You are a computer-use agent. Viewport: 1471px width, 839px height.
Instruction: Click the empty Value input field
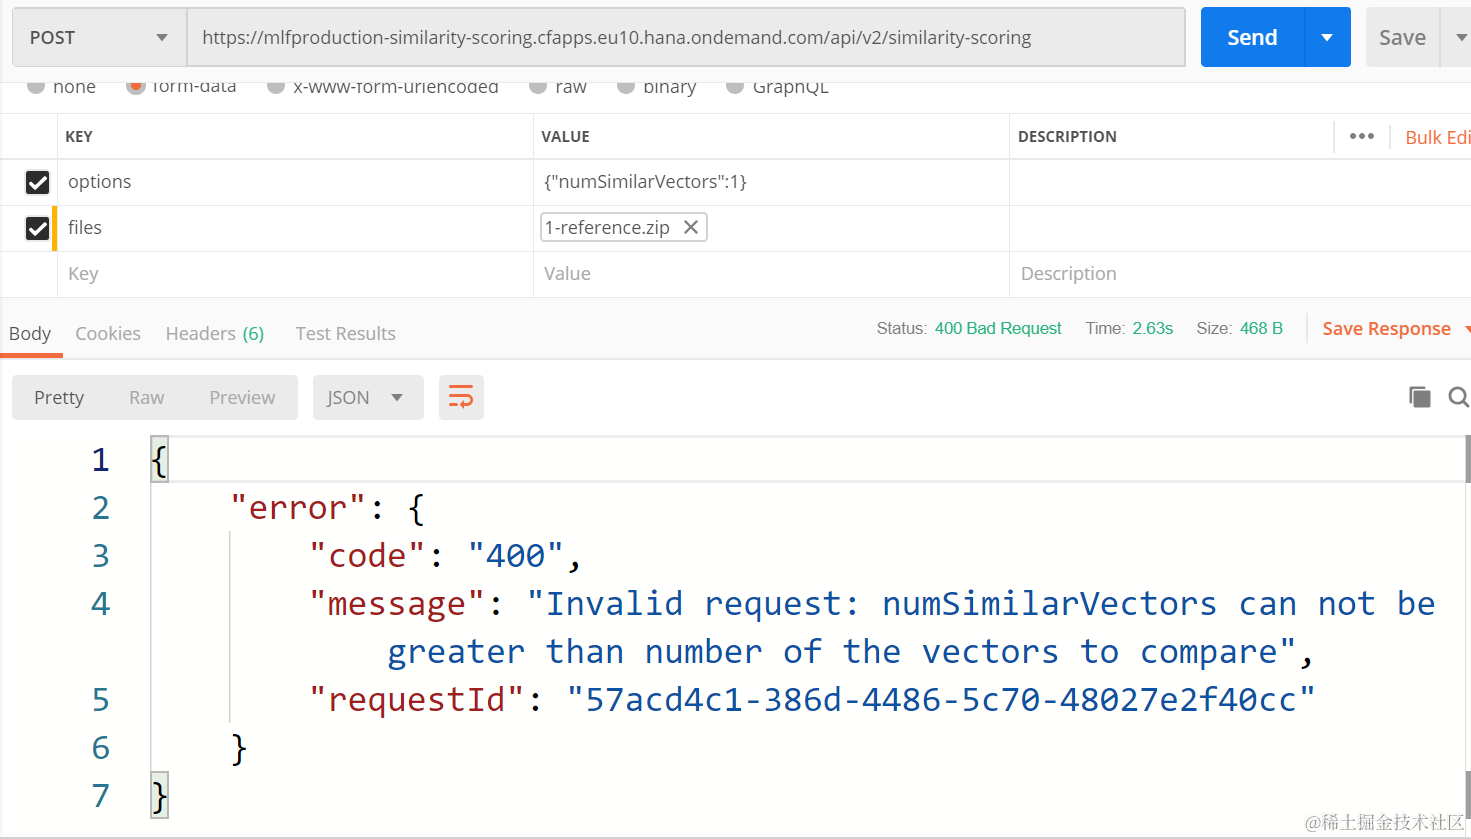771,274
